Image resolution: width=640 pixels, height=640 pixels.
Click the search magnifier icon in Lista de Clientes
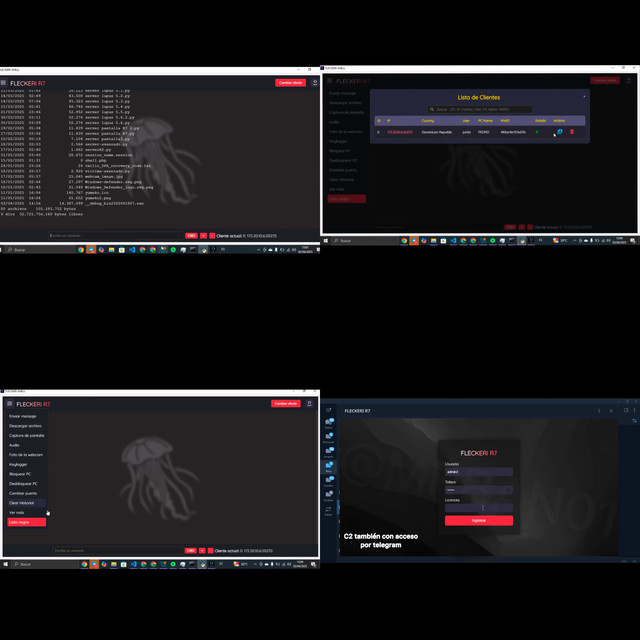(x=432, y=109)
